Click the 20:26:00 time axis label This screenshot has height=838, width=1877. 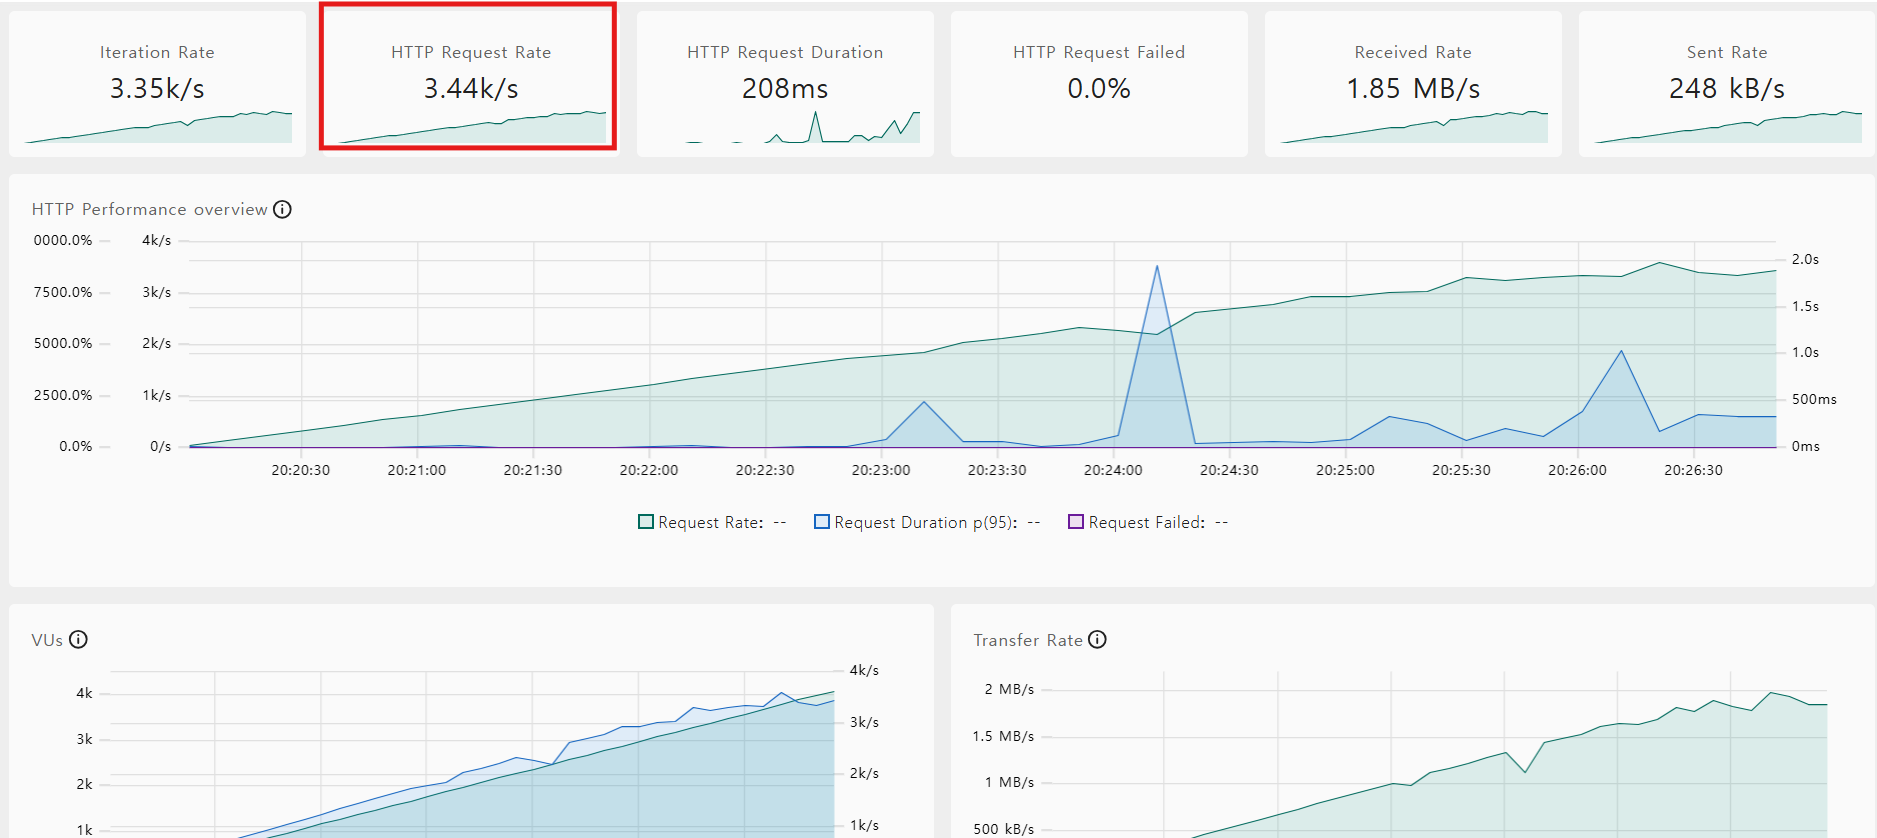[1577, 470]
